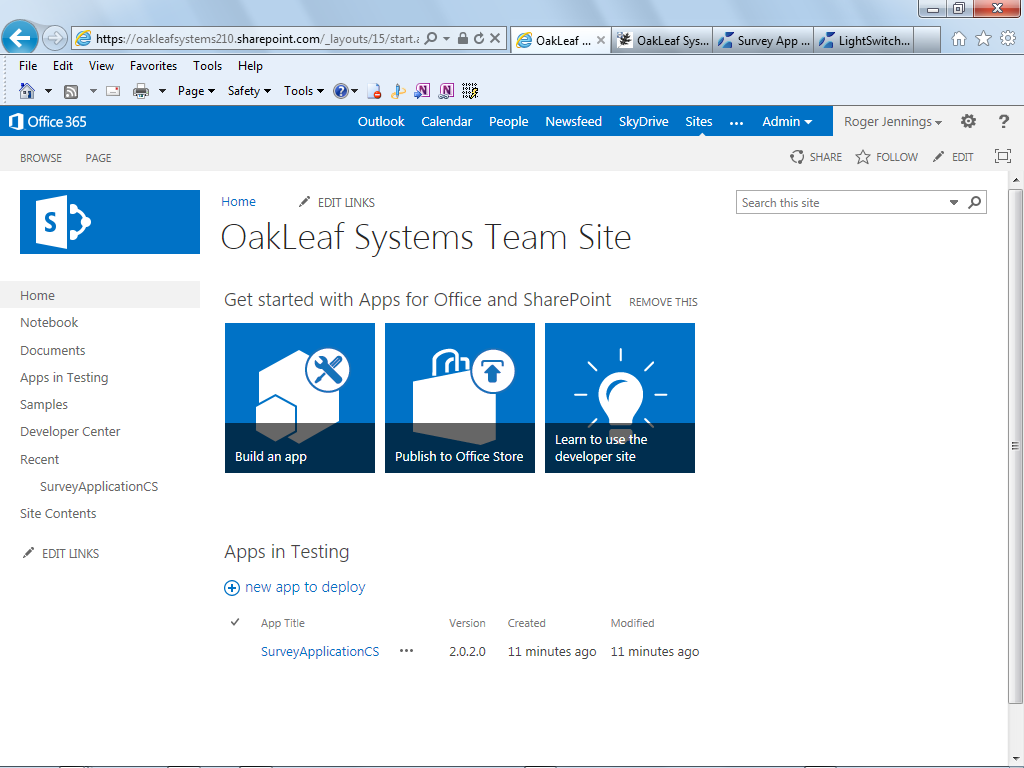1024x768 pixels.
Task: Open the Edit menu
Action: click(x=63, y=66)
